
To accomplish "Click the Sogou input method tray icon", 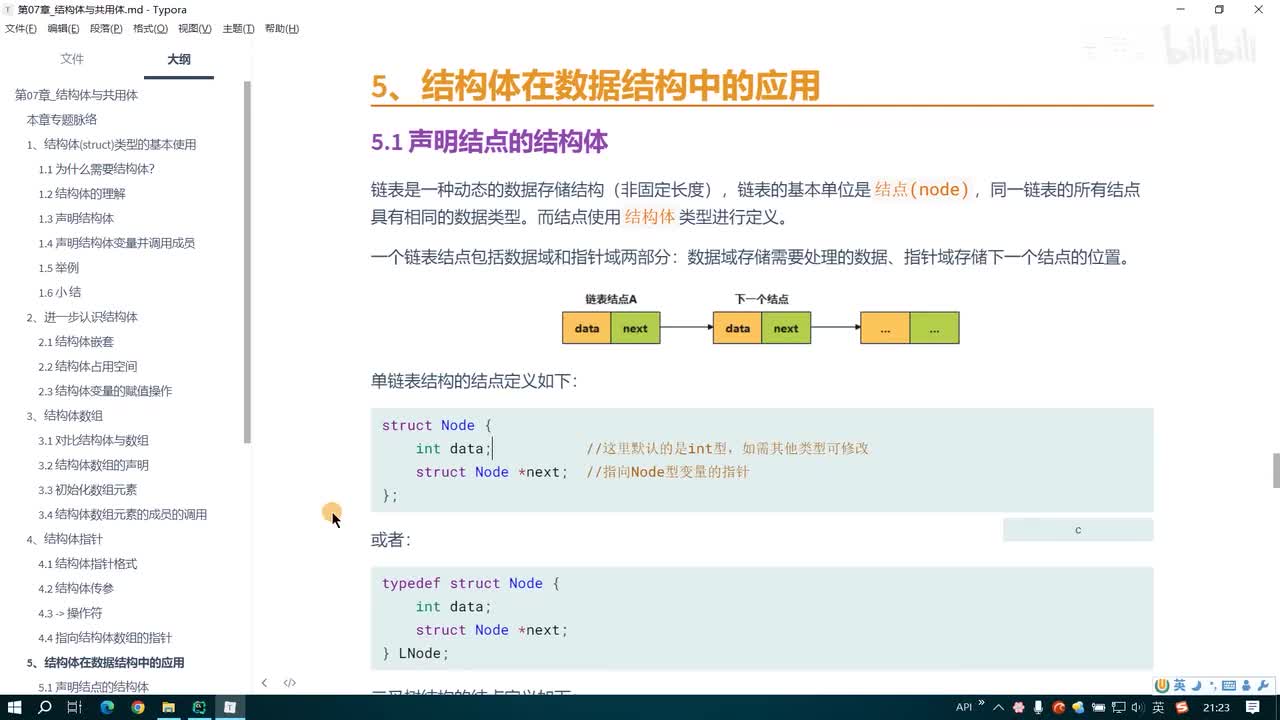I will 1183,707.
